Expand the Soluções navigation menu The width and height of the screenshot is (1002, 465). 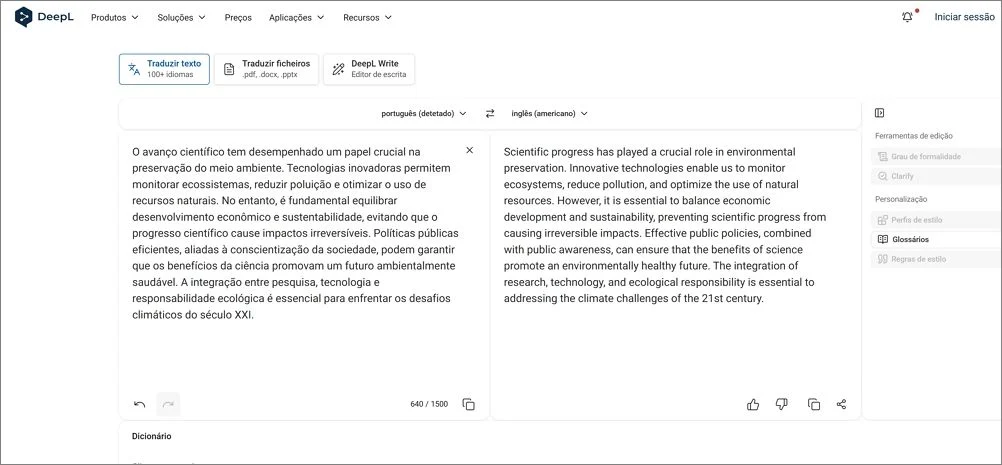182,17
